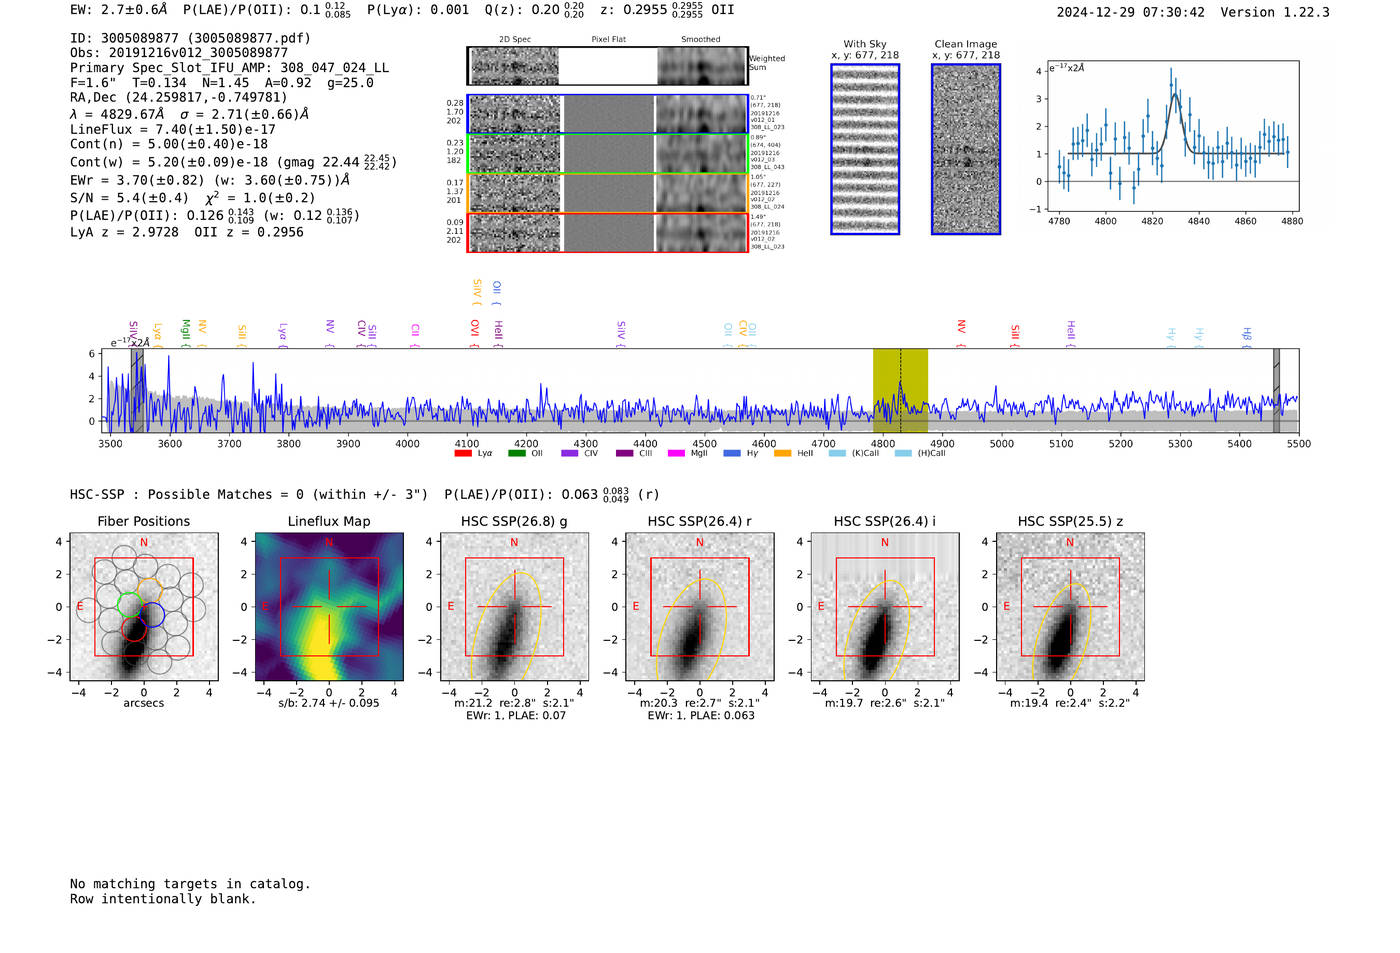Select the blue-bordered 2D fiber spectrum row
The height and width of the screenshot is (953, 1400).
point(608,114)
